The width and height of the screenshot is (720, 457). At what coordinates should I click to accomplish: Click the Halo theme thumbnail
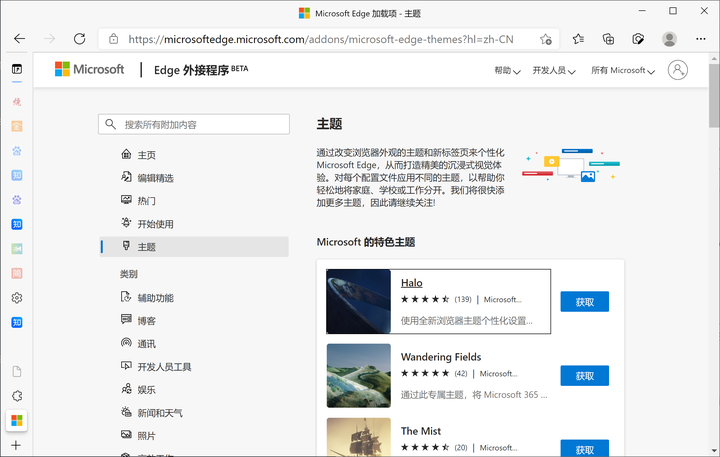359,301
